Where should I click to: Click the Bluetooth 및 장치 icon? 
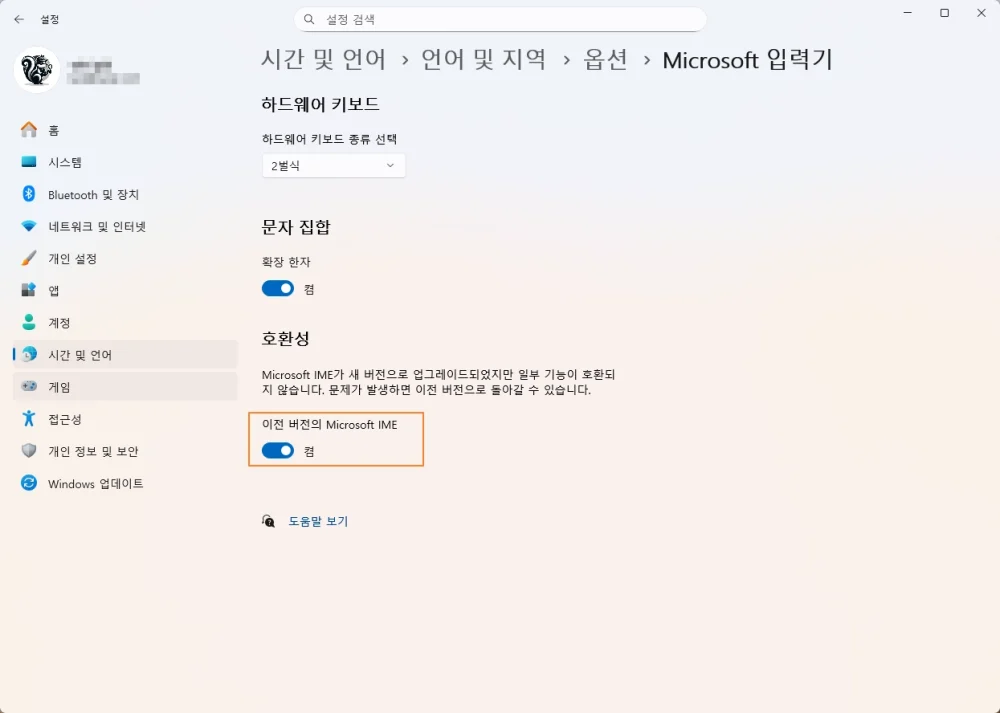(x=27, y=194)
